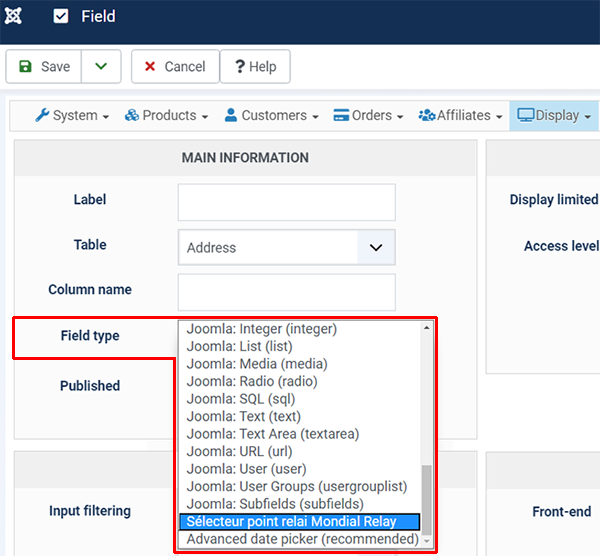This screenshot has width=600, height=556.
Task: Select Joomla: Media (media) option
Action: point(300,364)
